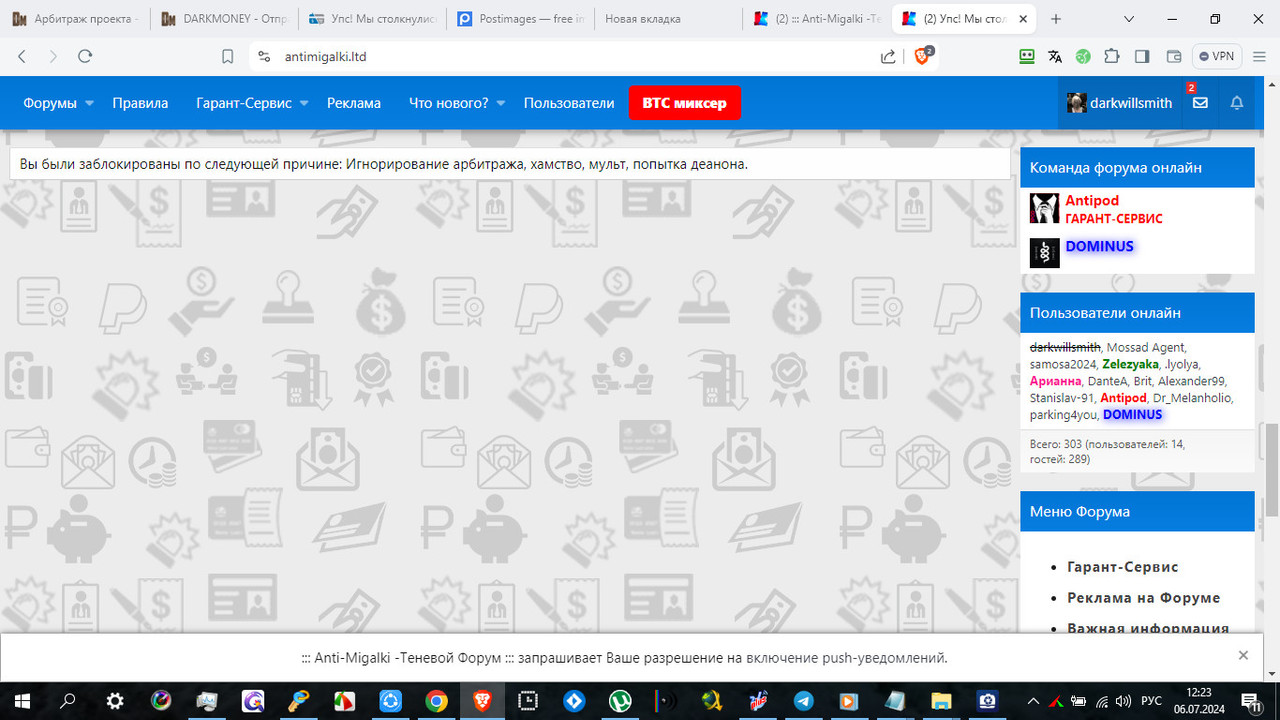Open a new tab with plus button

[x=1056, y=19]
